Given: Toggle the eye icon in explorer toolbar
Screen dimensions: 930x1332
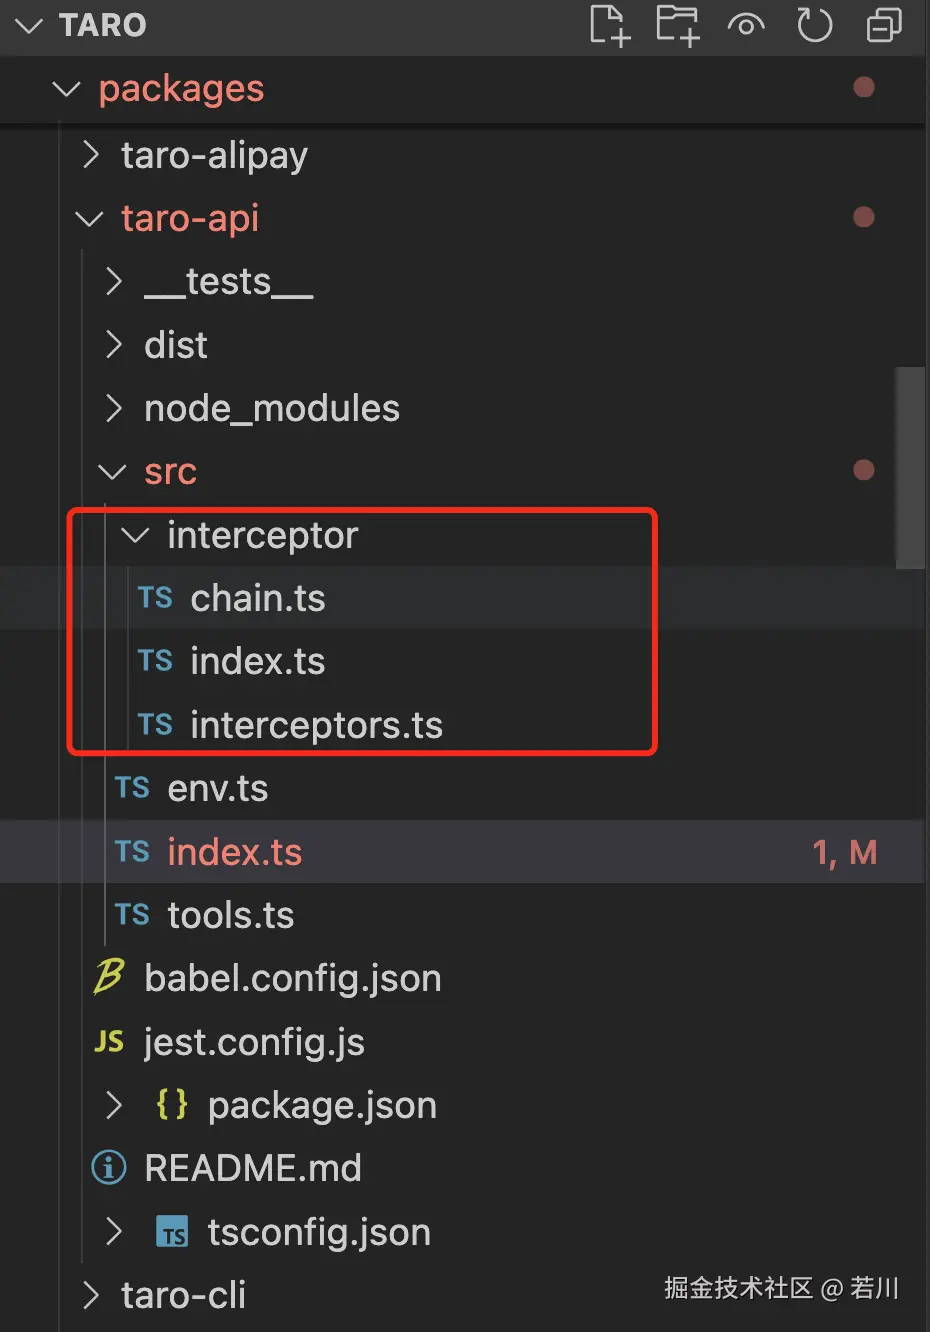Looking at the screenshot, I should 746,27.
